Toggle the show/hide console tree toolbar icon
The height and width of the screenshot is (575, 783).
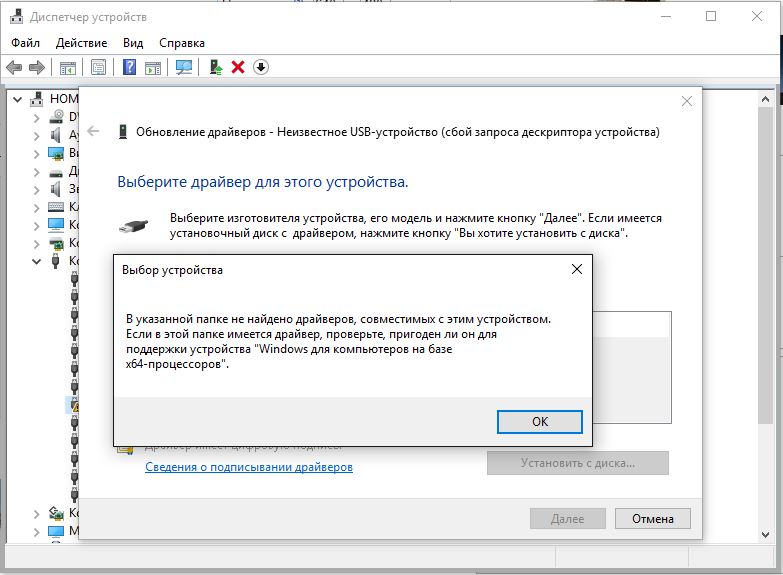pyautogui.click(x=67, y=67)
